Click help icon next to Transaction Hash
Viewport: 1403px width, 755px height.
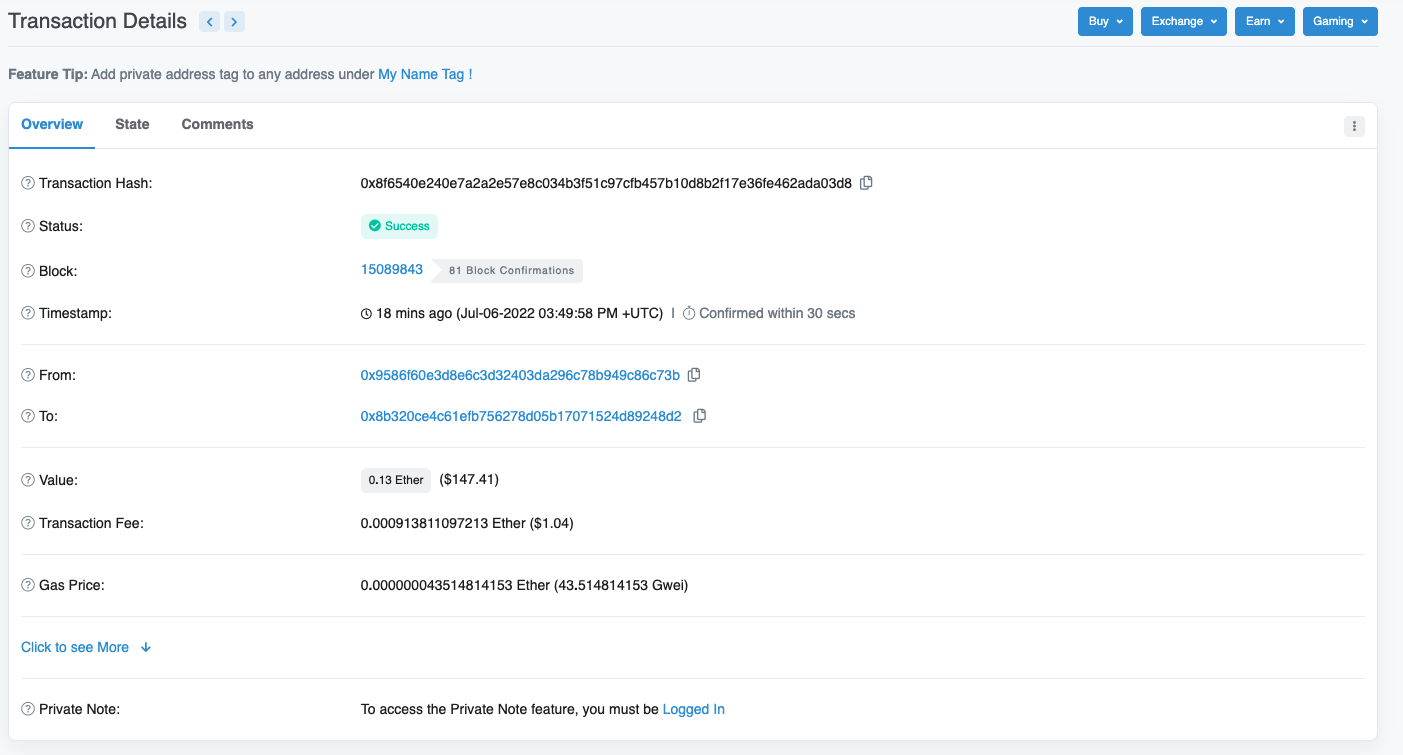28,184
